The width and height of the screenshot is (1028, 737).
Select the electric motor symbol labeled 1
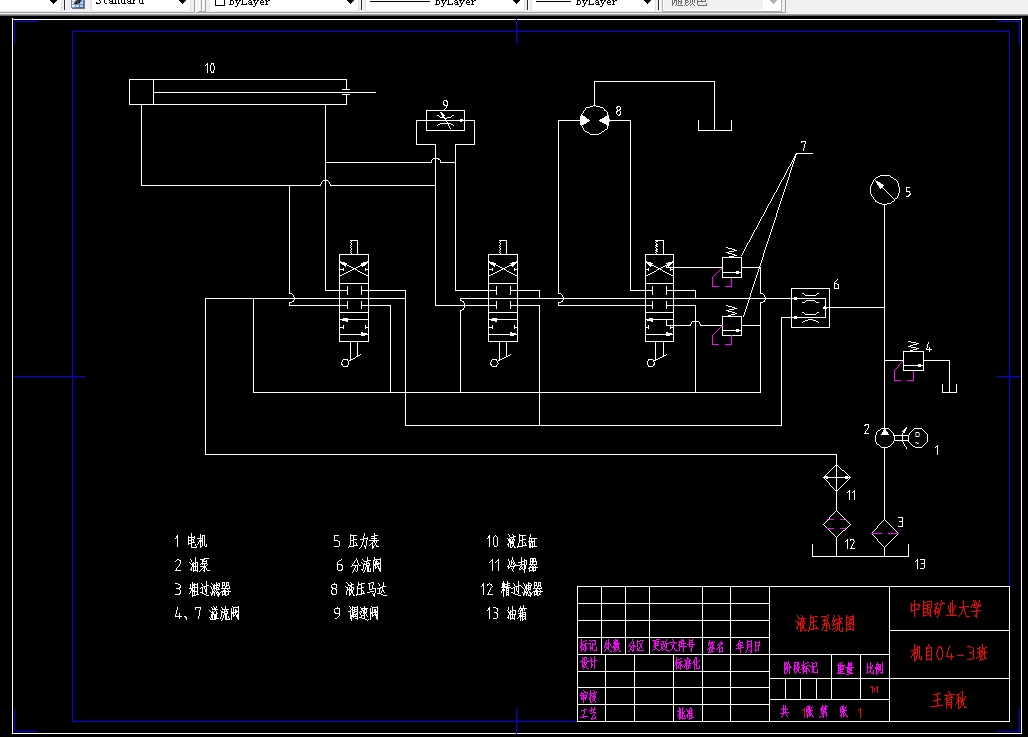[x=917, y=437]
